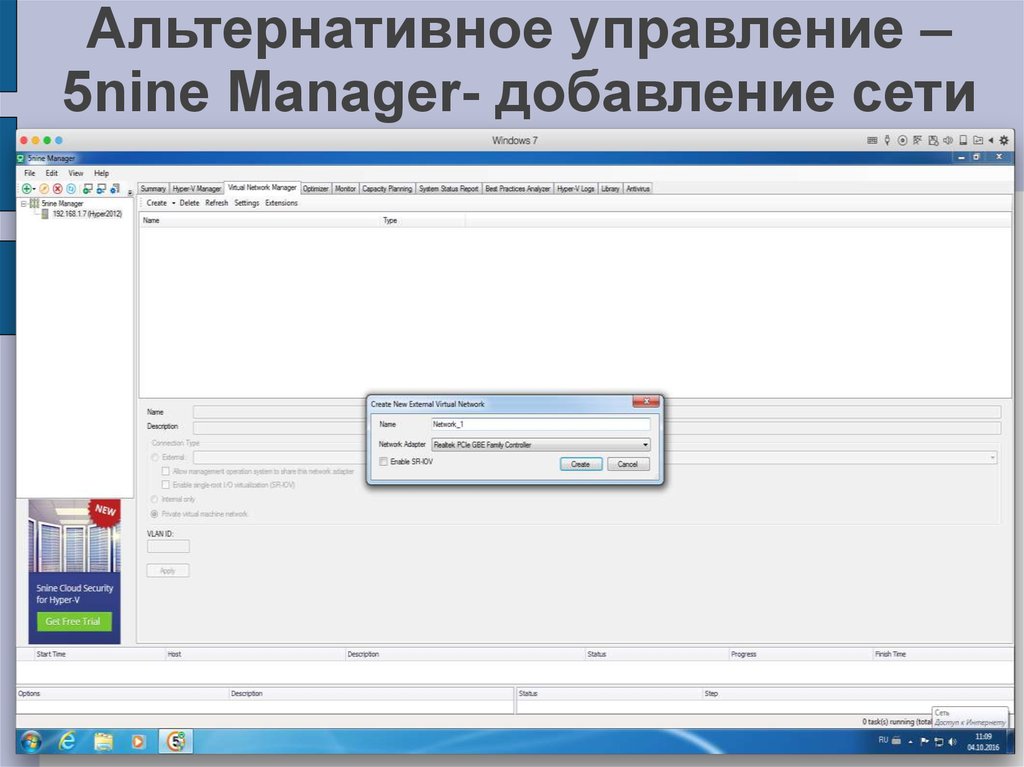Click the Name field containing Network_1
The image size is (1024, 767).
pyautogui.click(x=541, y=425)
